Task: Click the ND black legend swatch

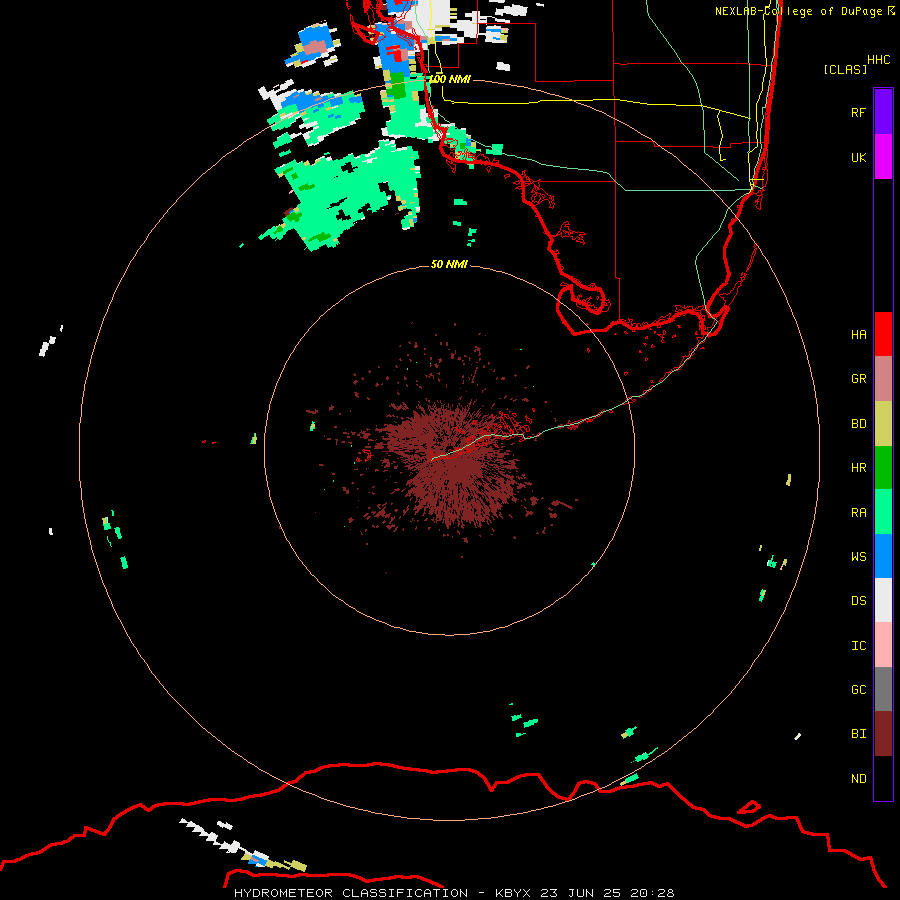Action: 883,778
